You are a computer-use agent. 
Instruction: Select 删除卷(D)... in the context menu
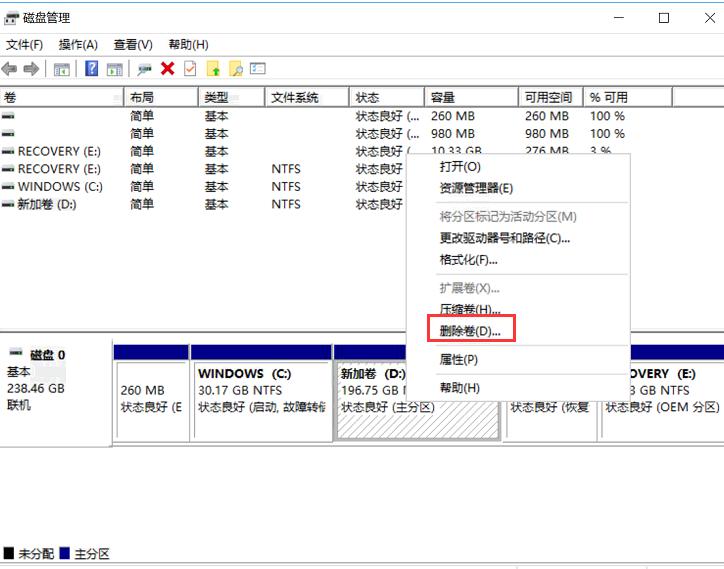(518, 331)
